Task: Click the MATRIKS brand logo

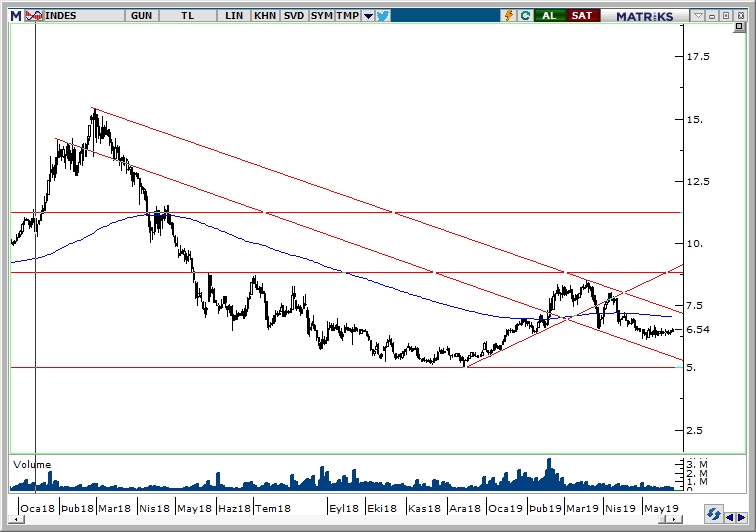Action: point(645,16)
